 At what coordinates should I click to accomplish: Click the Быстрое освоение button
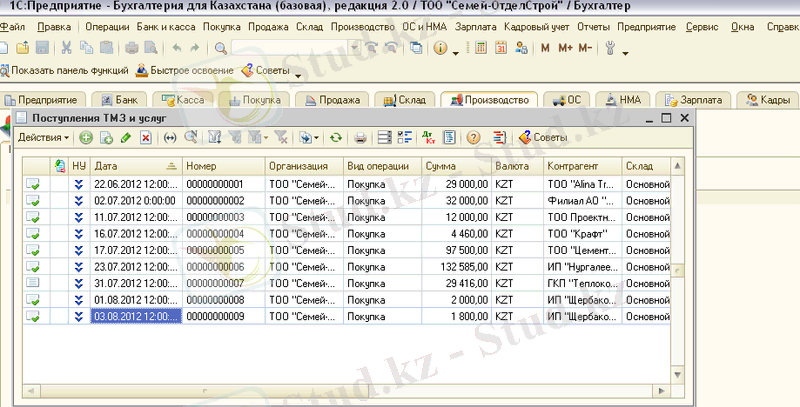(x=184, y=71)
